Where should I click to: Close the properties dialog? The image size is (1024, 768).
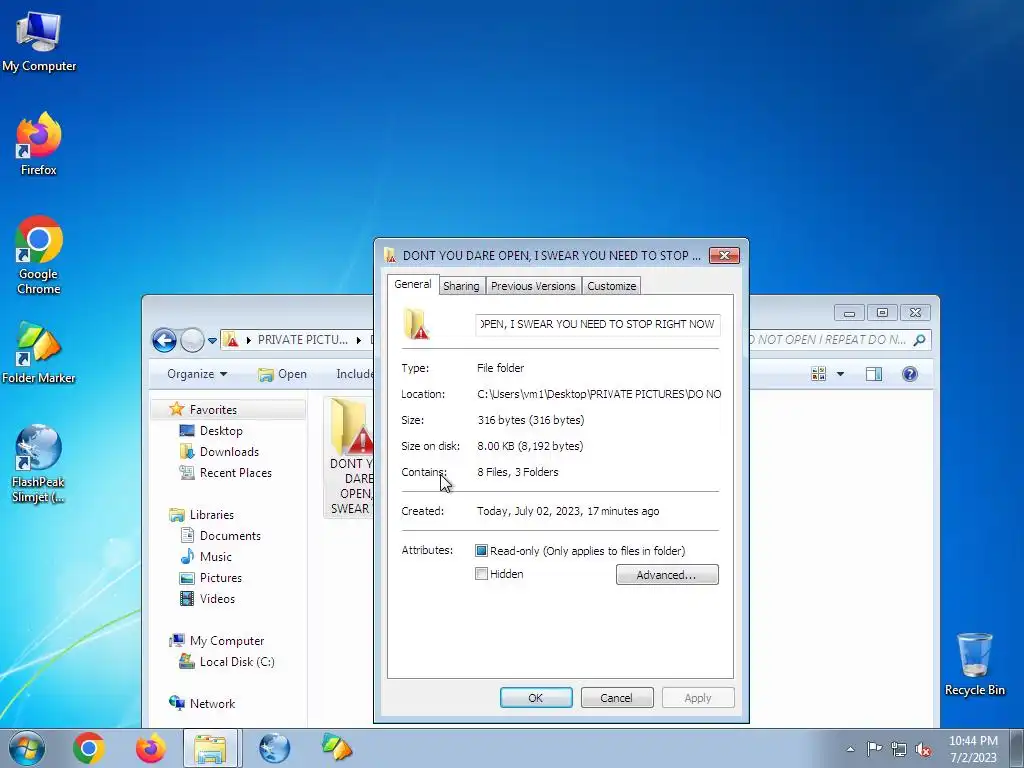724,255
